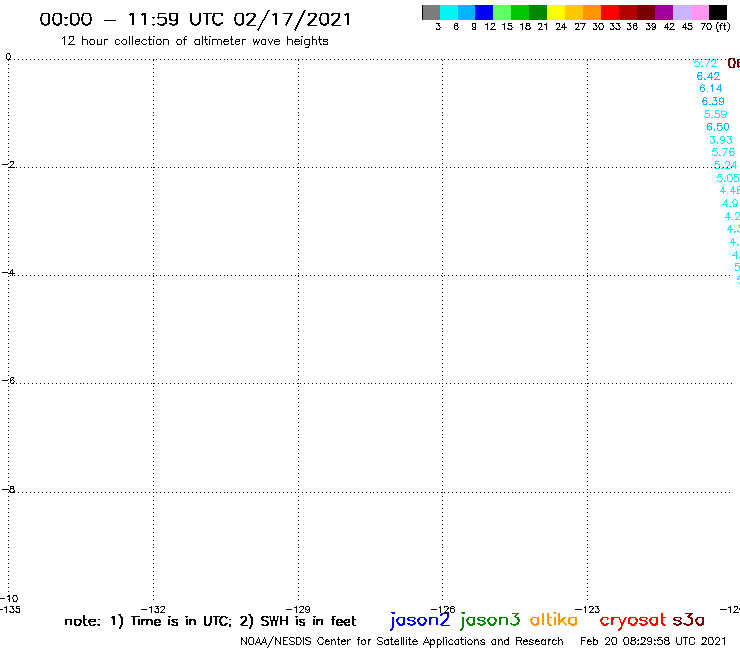
Task: Click the wave height value 3.93
Action: click(721, 140)
